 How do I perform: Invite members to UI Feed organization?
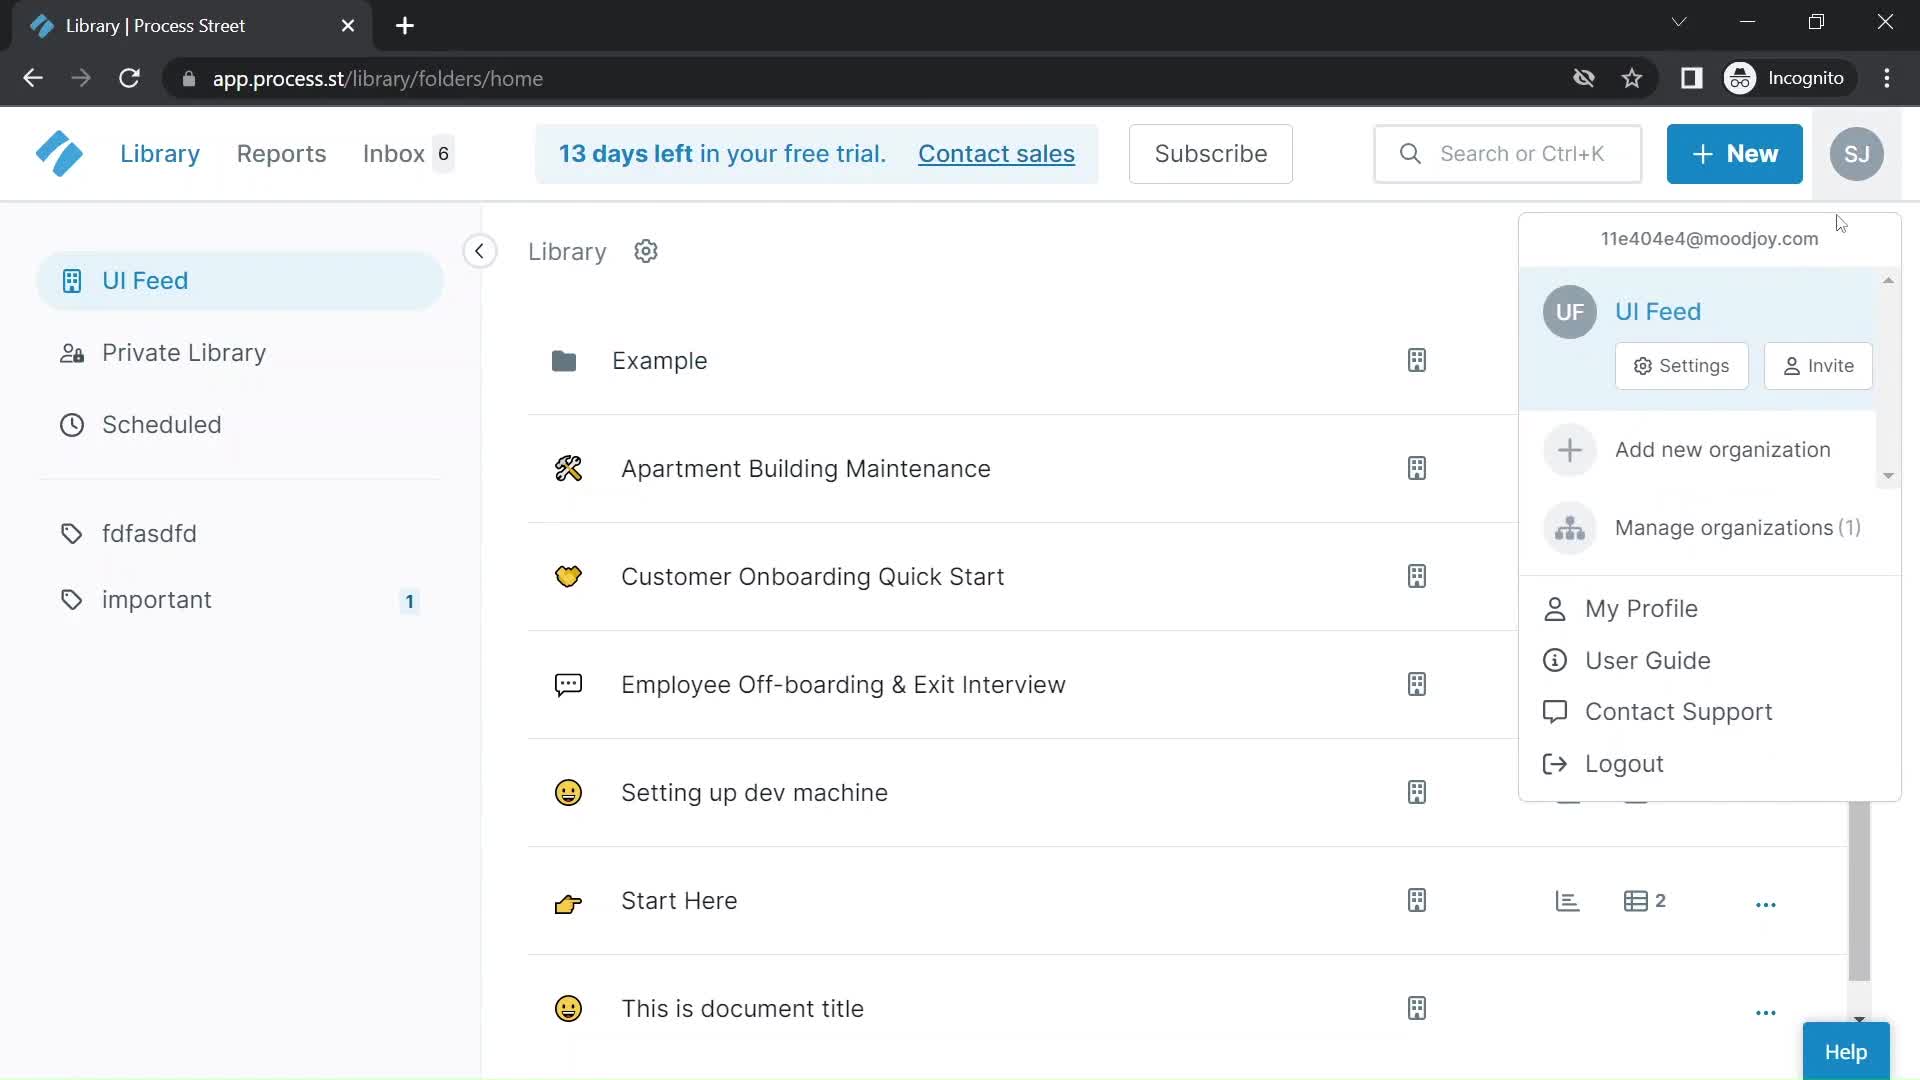pos(1818,366)
